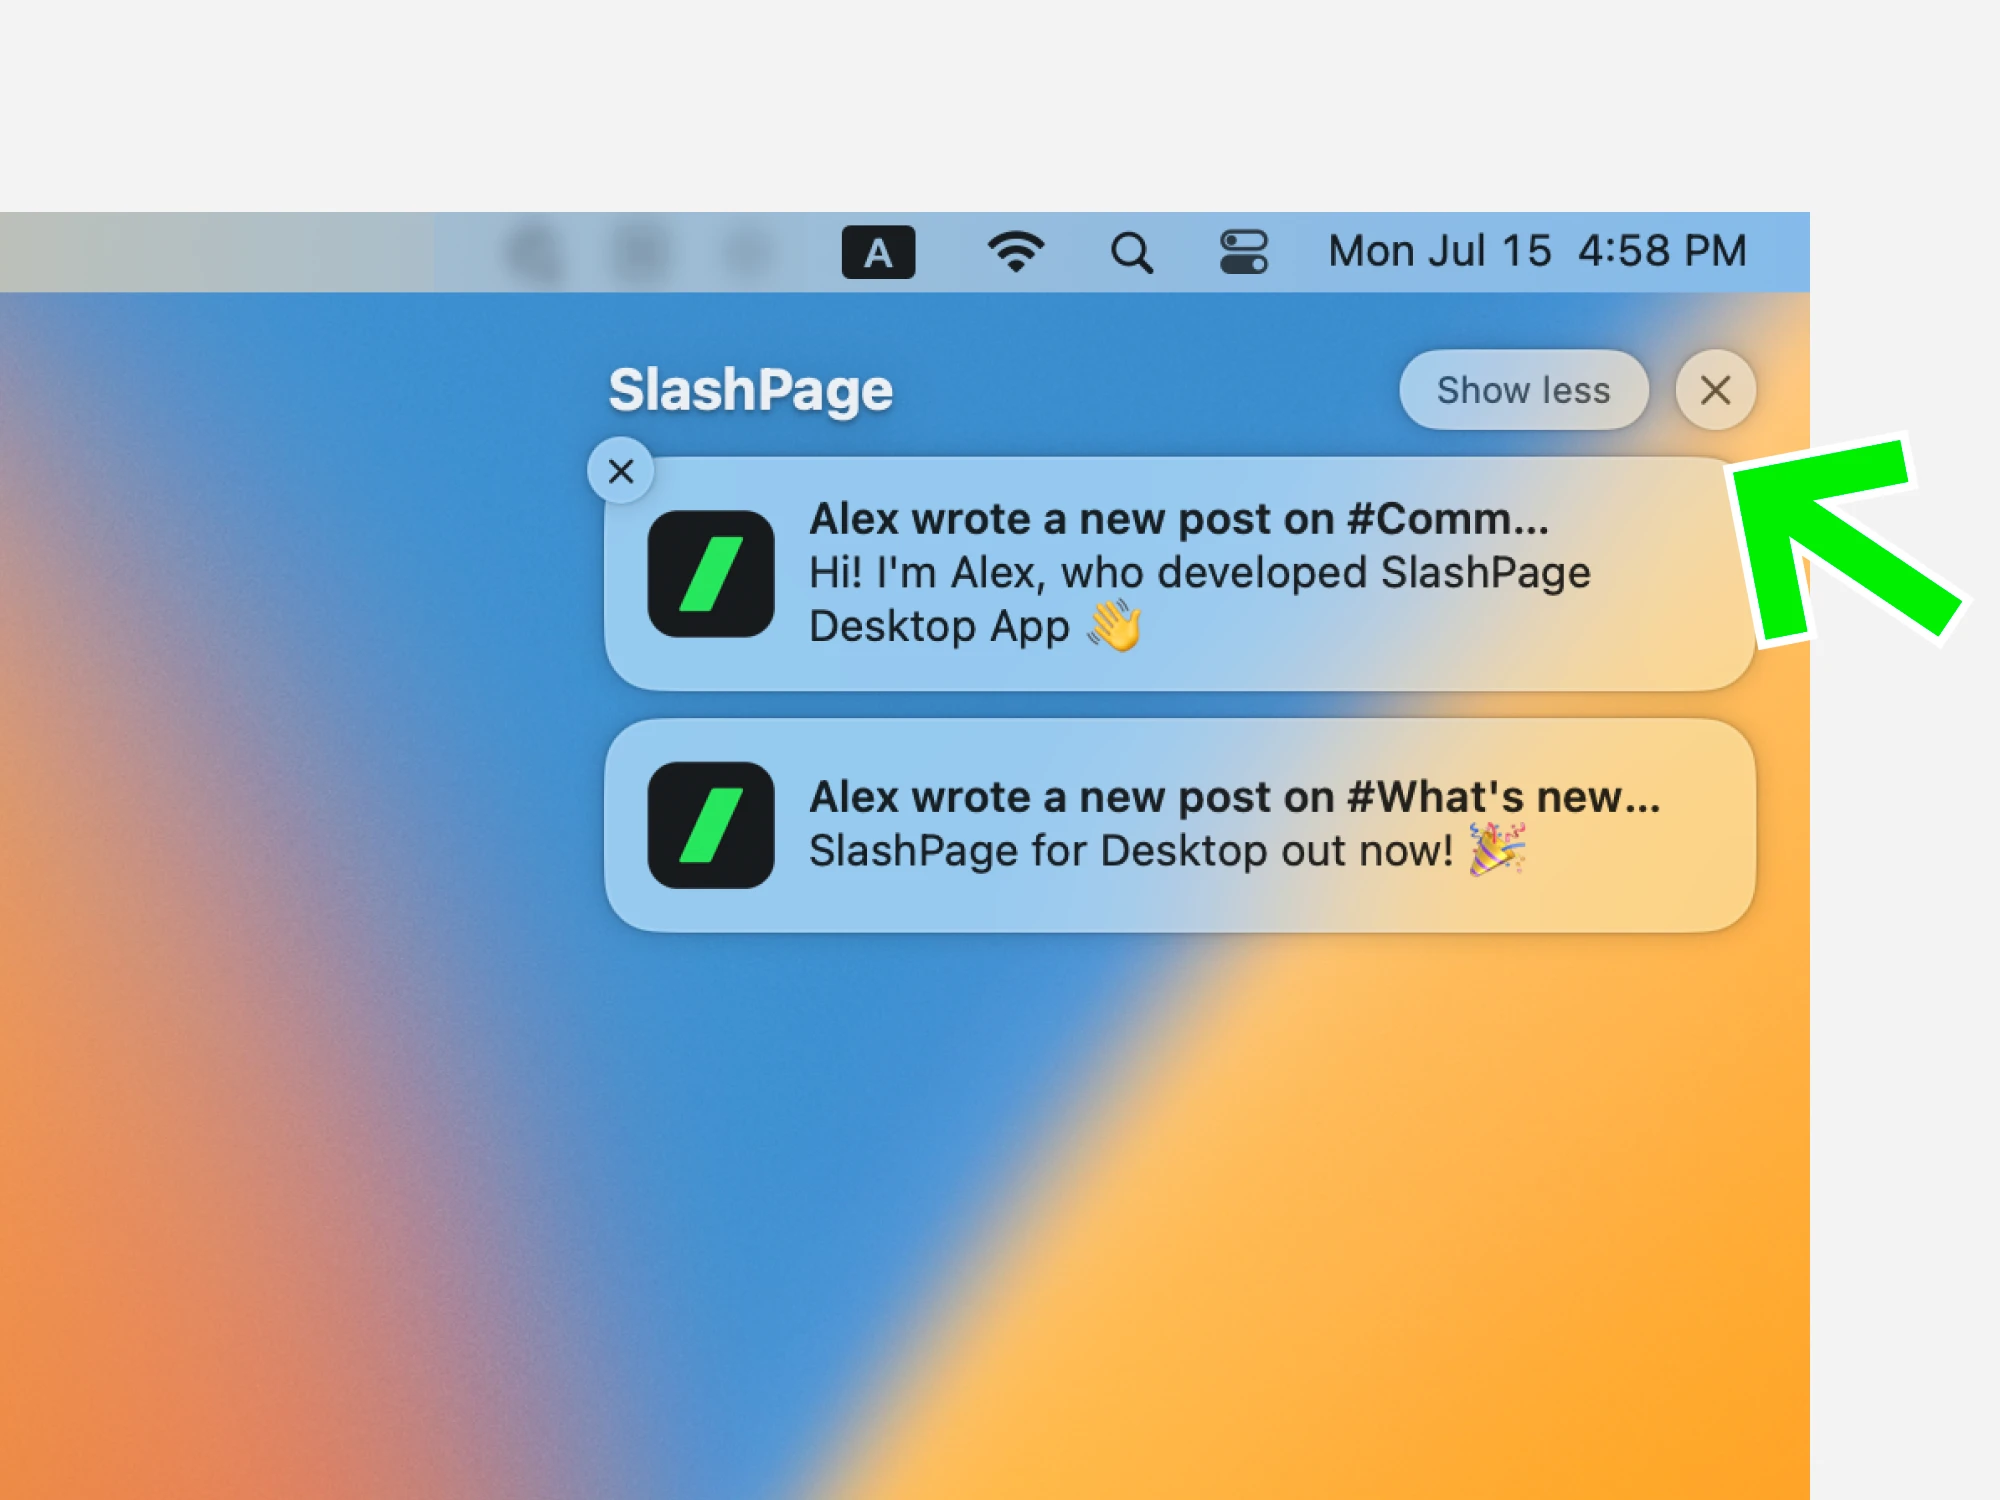Click SlashPage app icon in first notification

[x=711, y=574]
